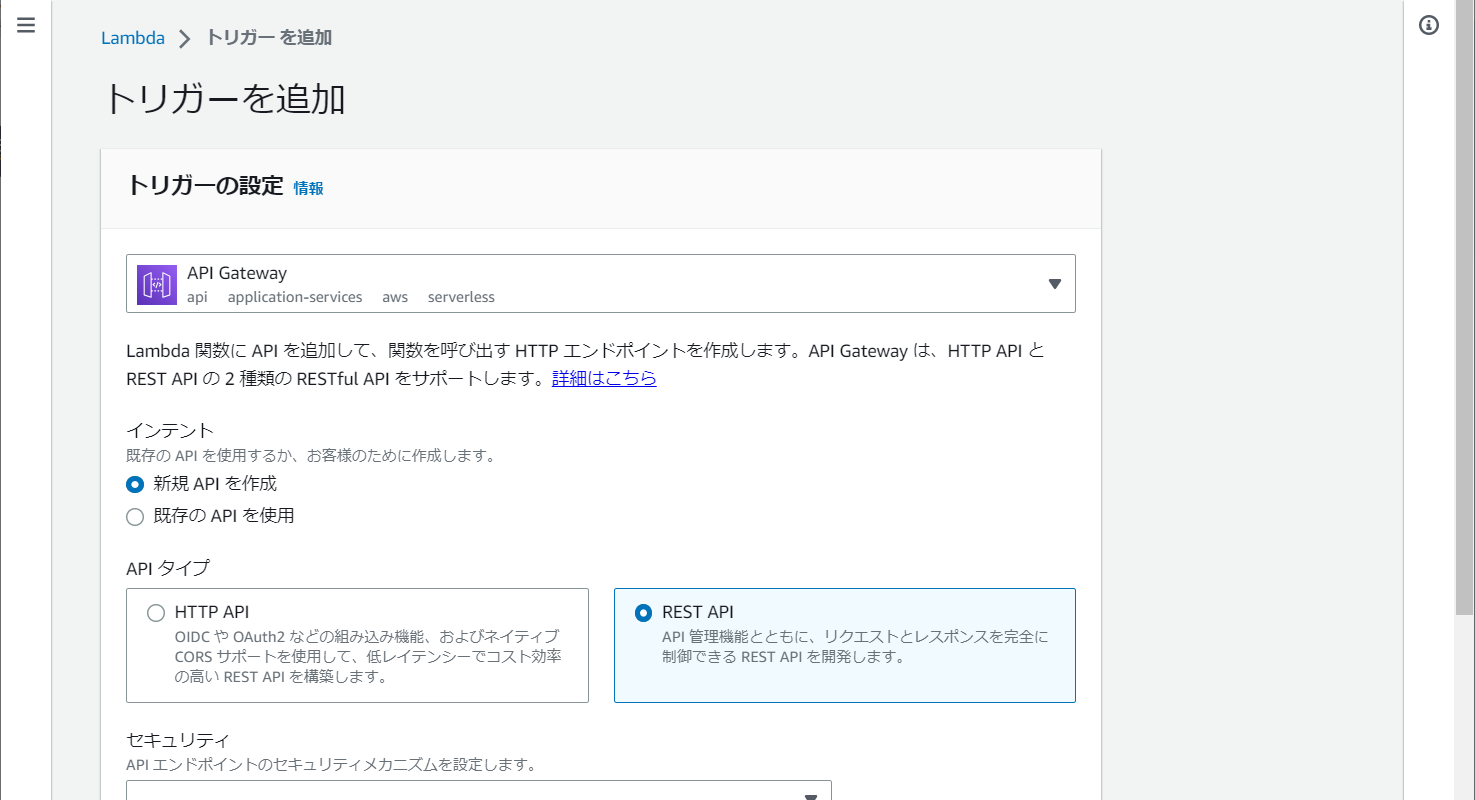Click the purple API Gateway service icon

click(157, 285)
